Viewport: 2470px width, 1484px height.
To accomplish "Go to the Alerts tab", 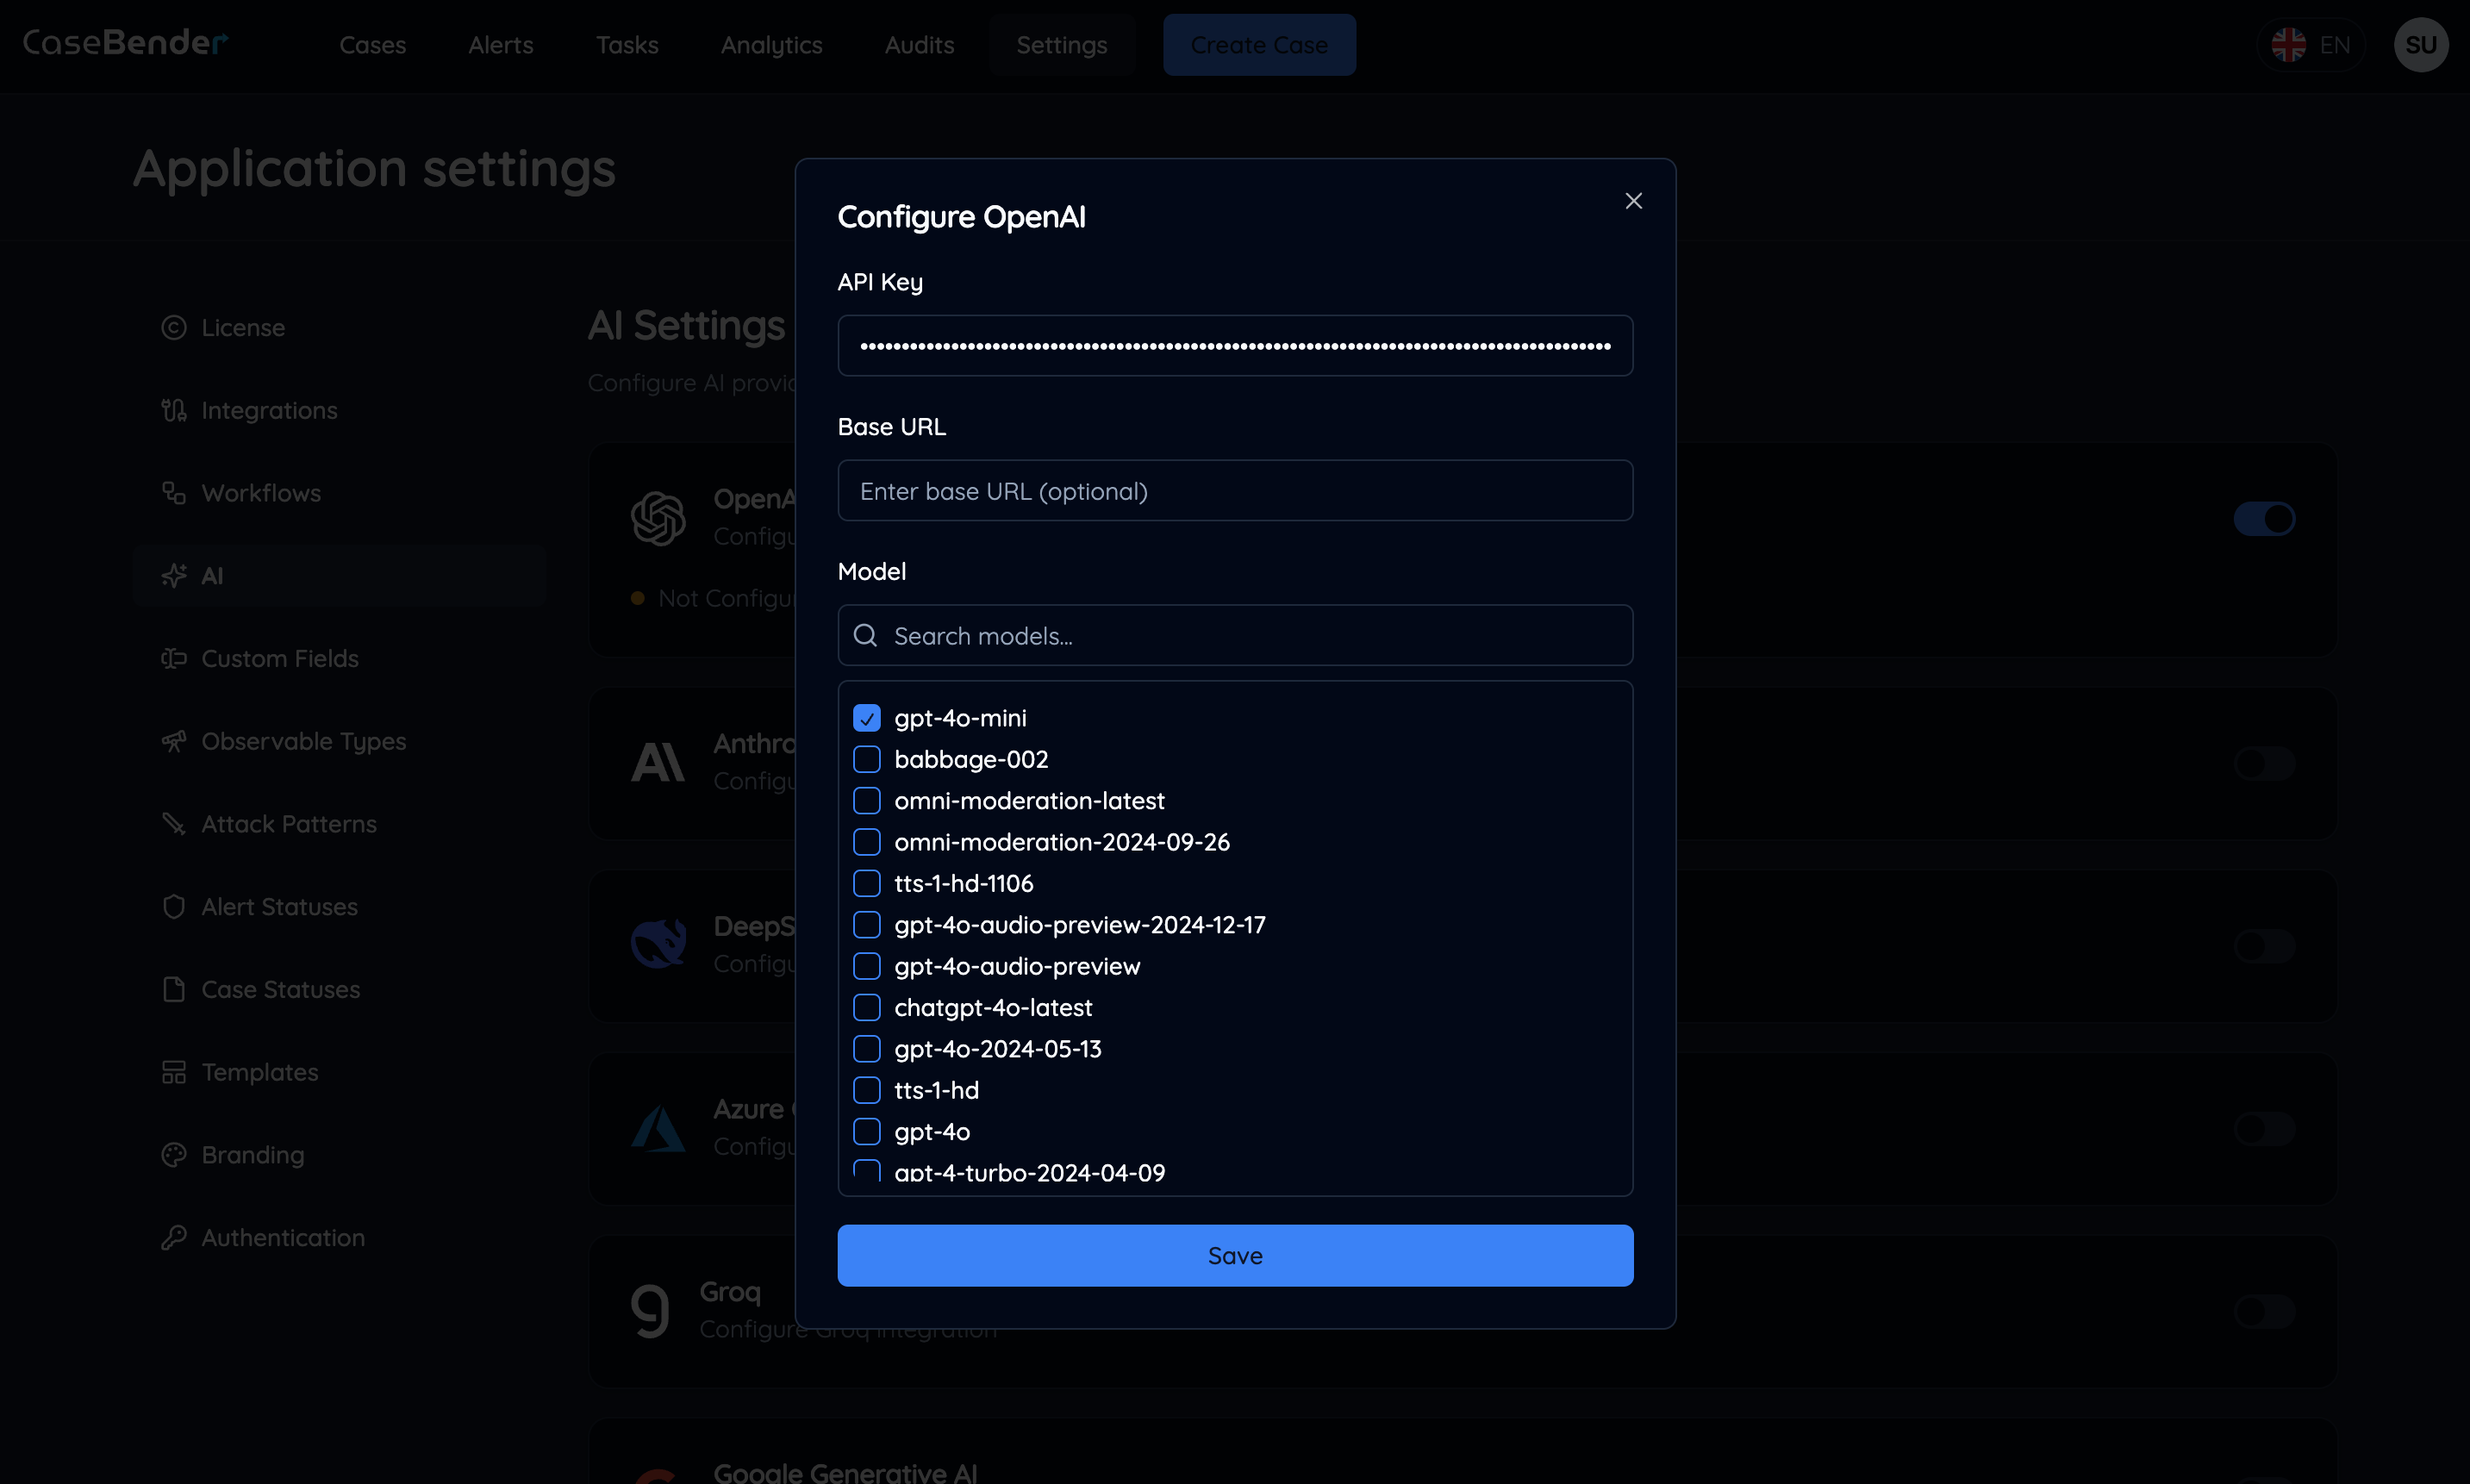I will (500, 45).
